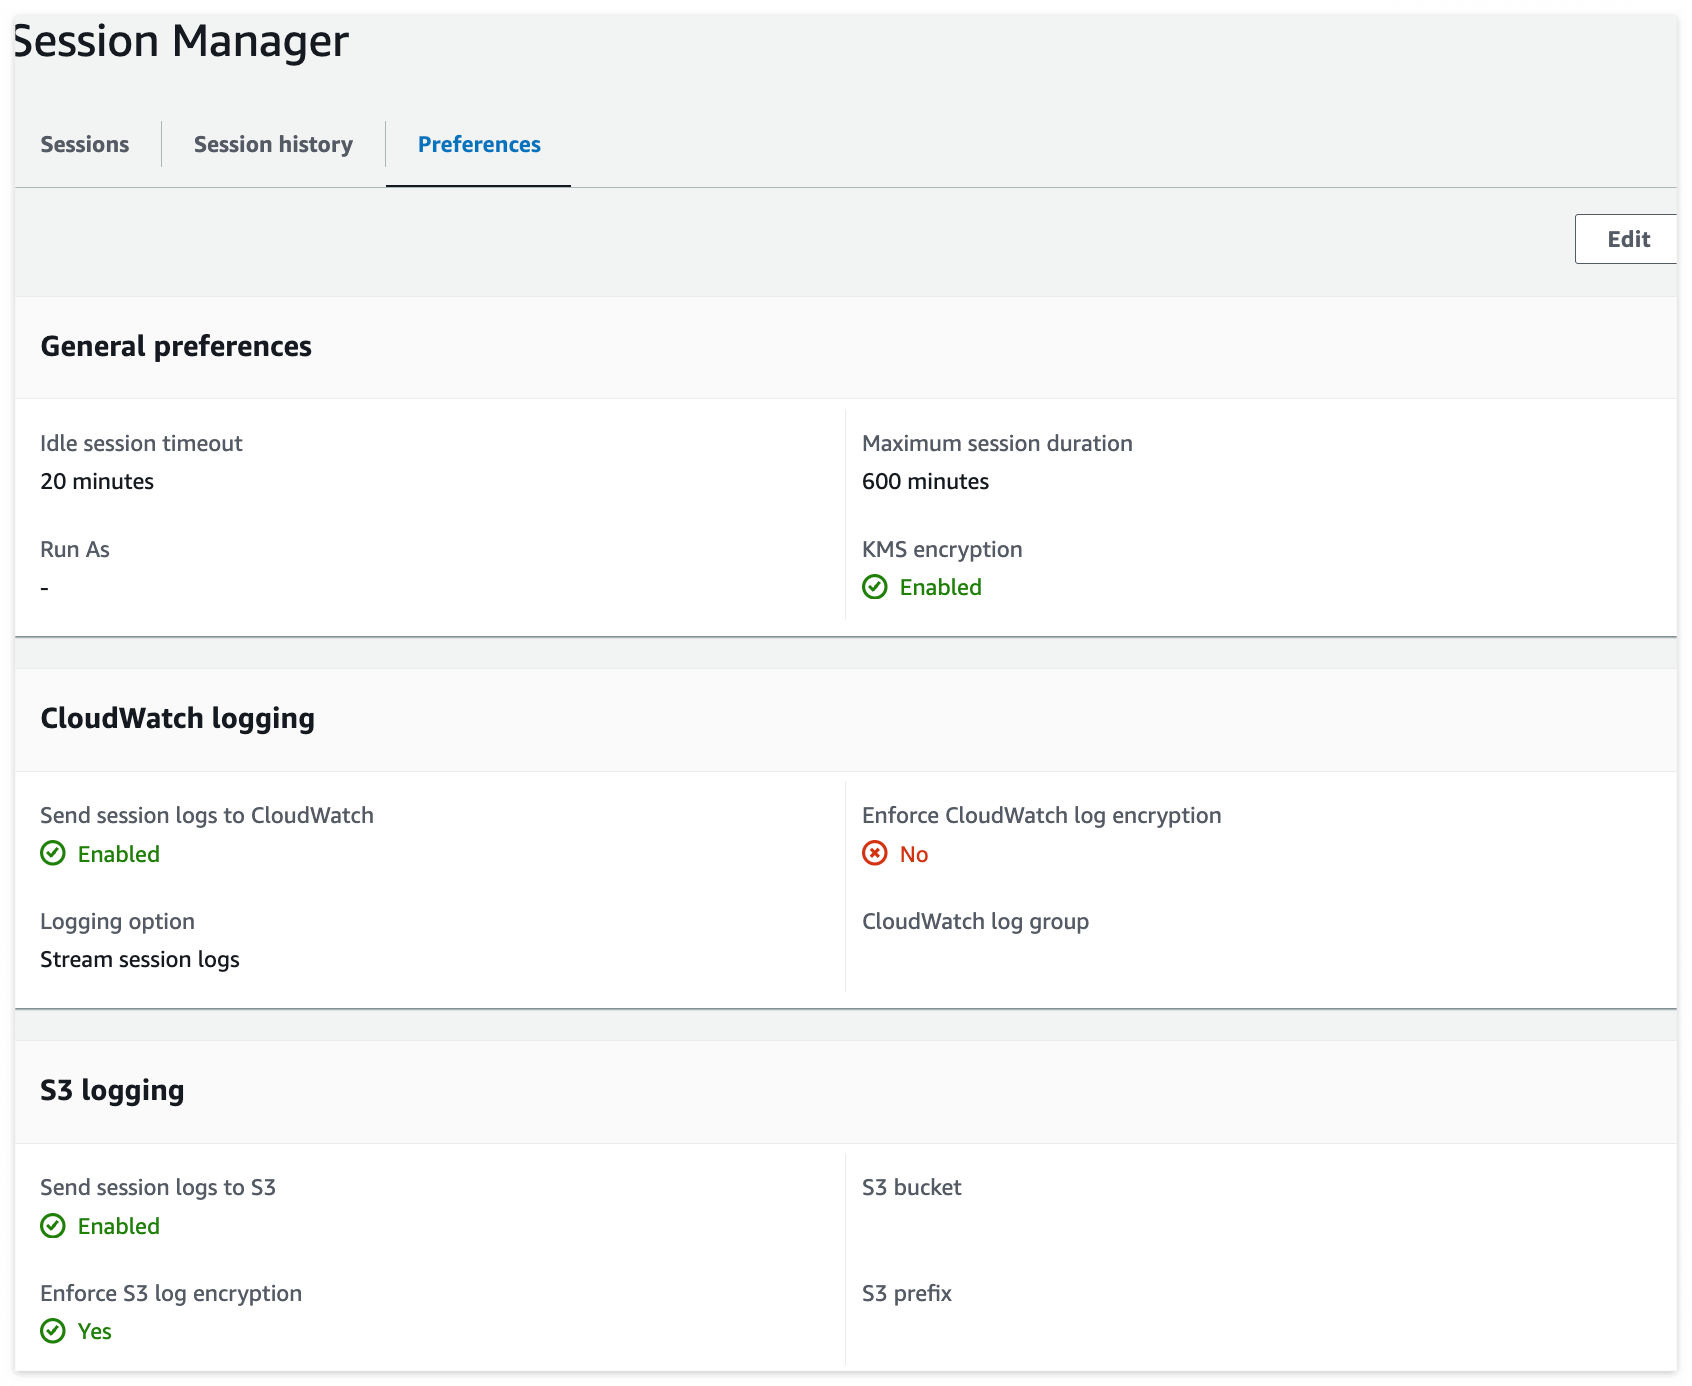1692x1386 pixels.
Task: Click Enforce CloudWatch log encryption label
Action: coord(1041,815)
